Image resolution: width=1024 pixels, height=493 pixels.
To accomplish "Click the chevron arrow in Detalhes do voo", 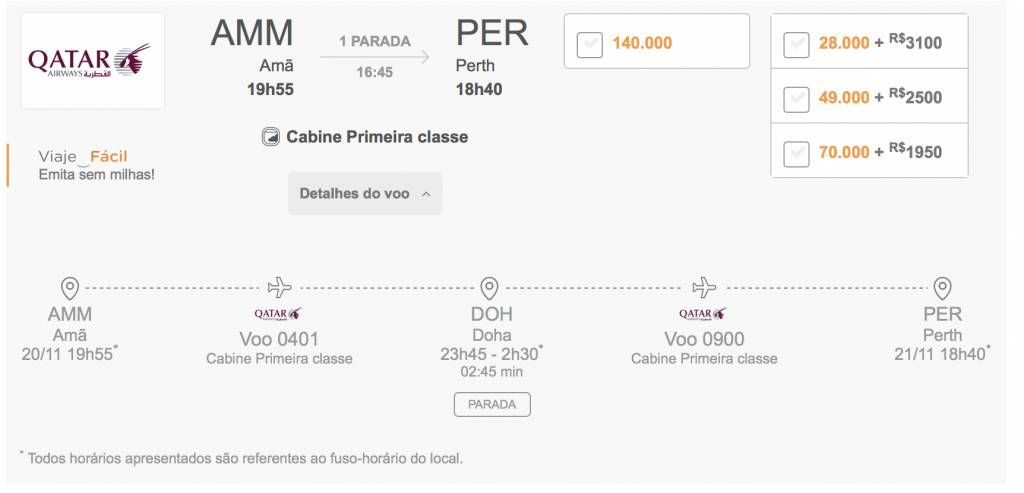I will pos(426,195).
